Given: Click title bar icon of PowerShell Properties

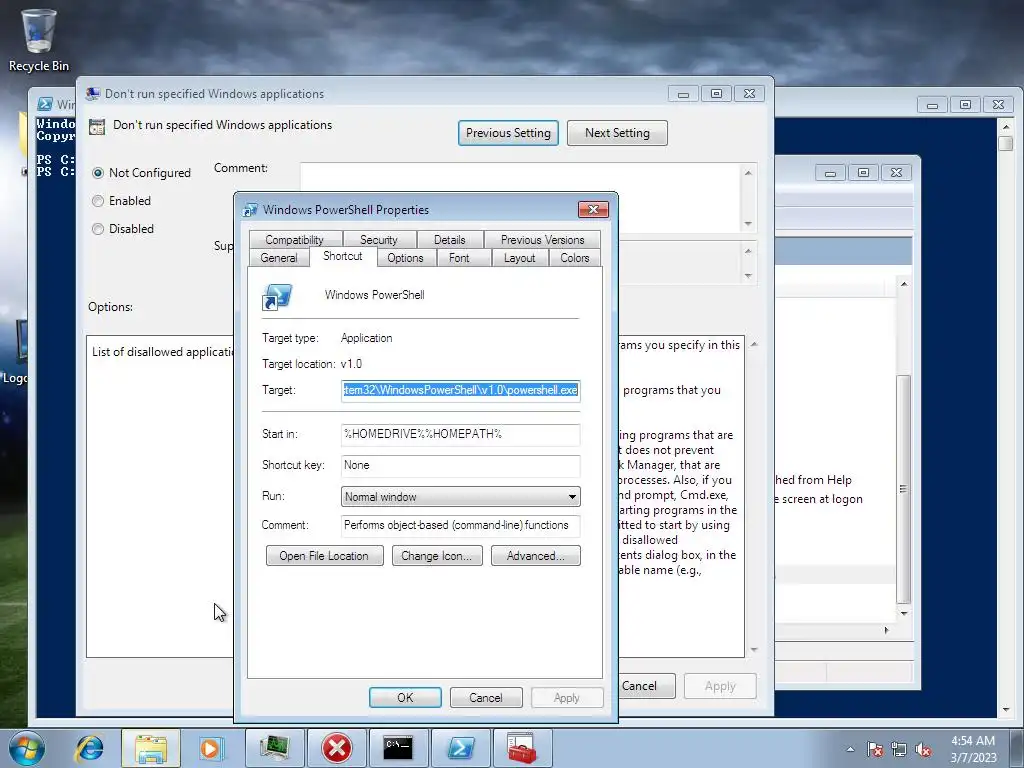Looking at the screenshot, I should coord(250,210).
